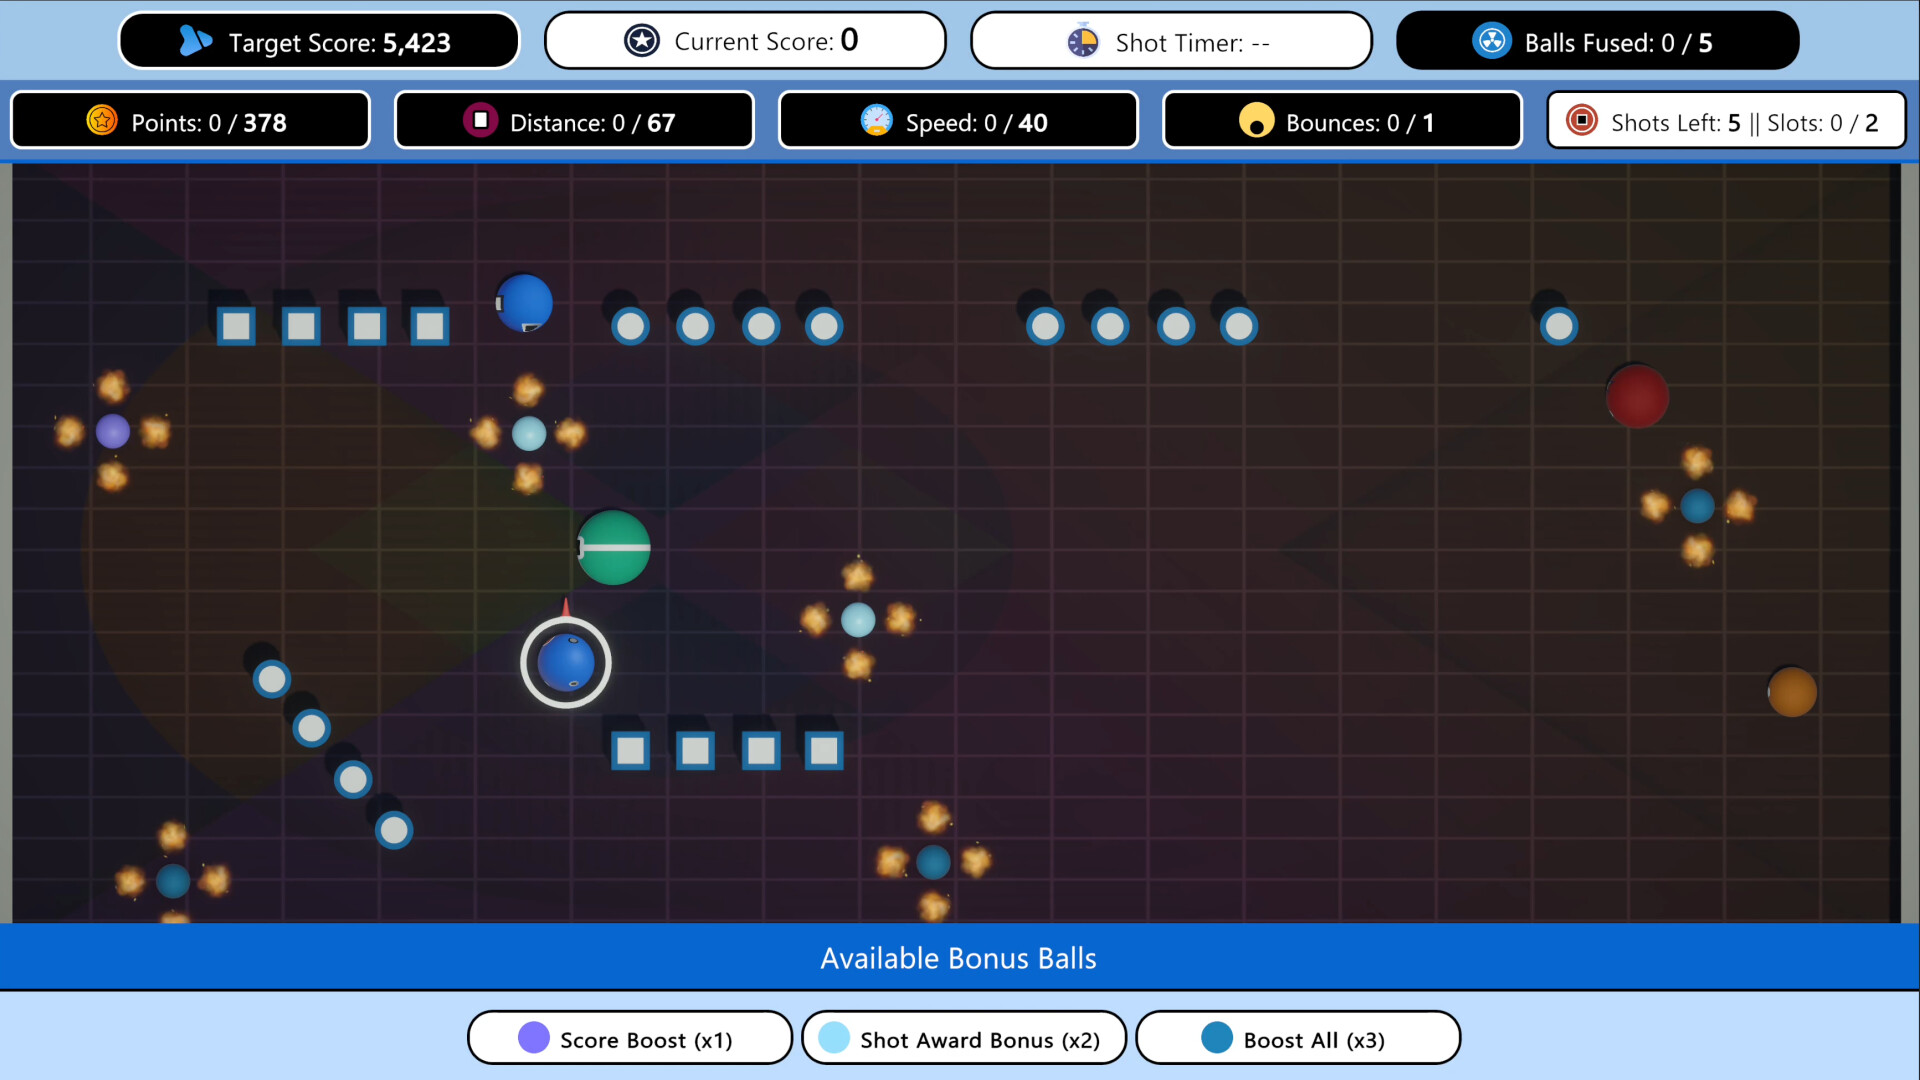
Task: Select the purple Score Boost swatch circle
Action: pos(532,1038)
